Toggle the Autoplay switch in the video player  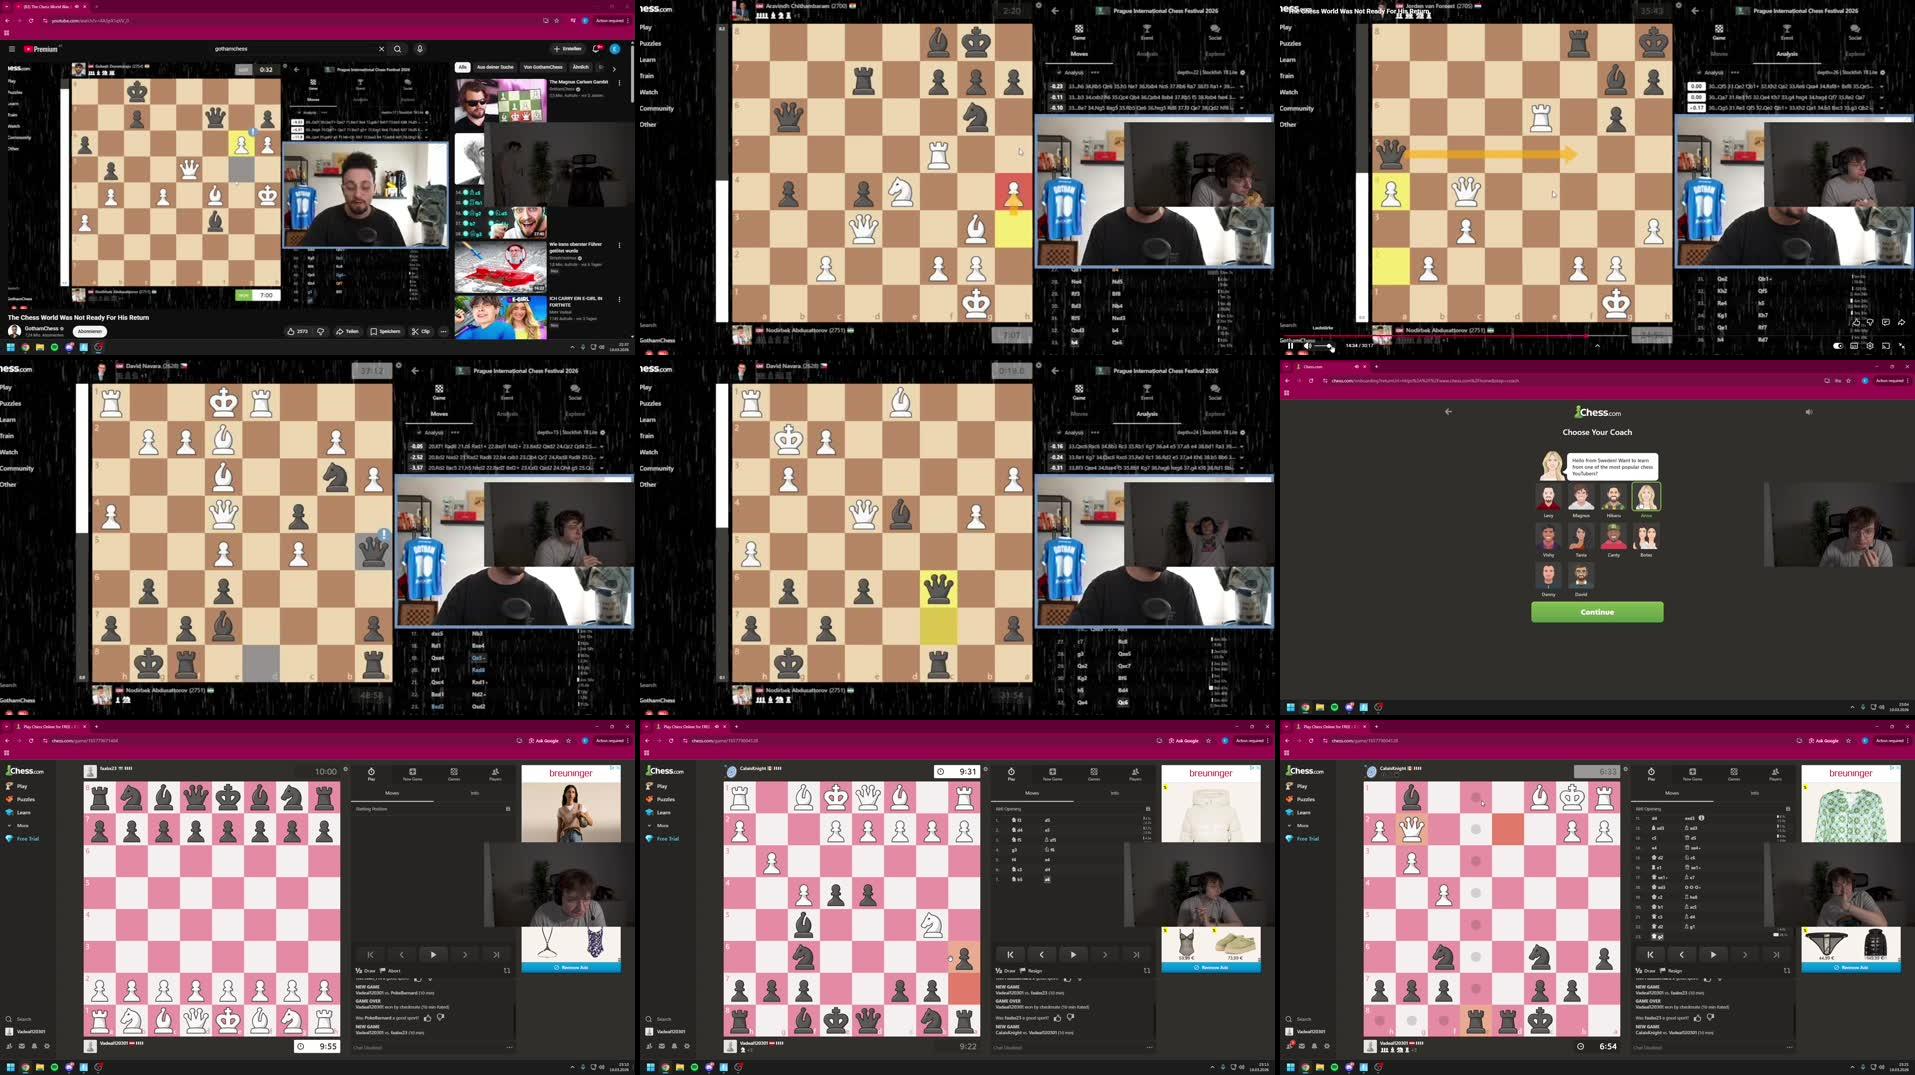pyautogui.click(x=1838, y=346)
